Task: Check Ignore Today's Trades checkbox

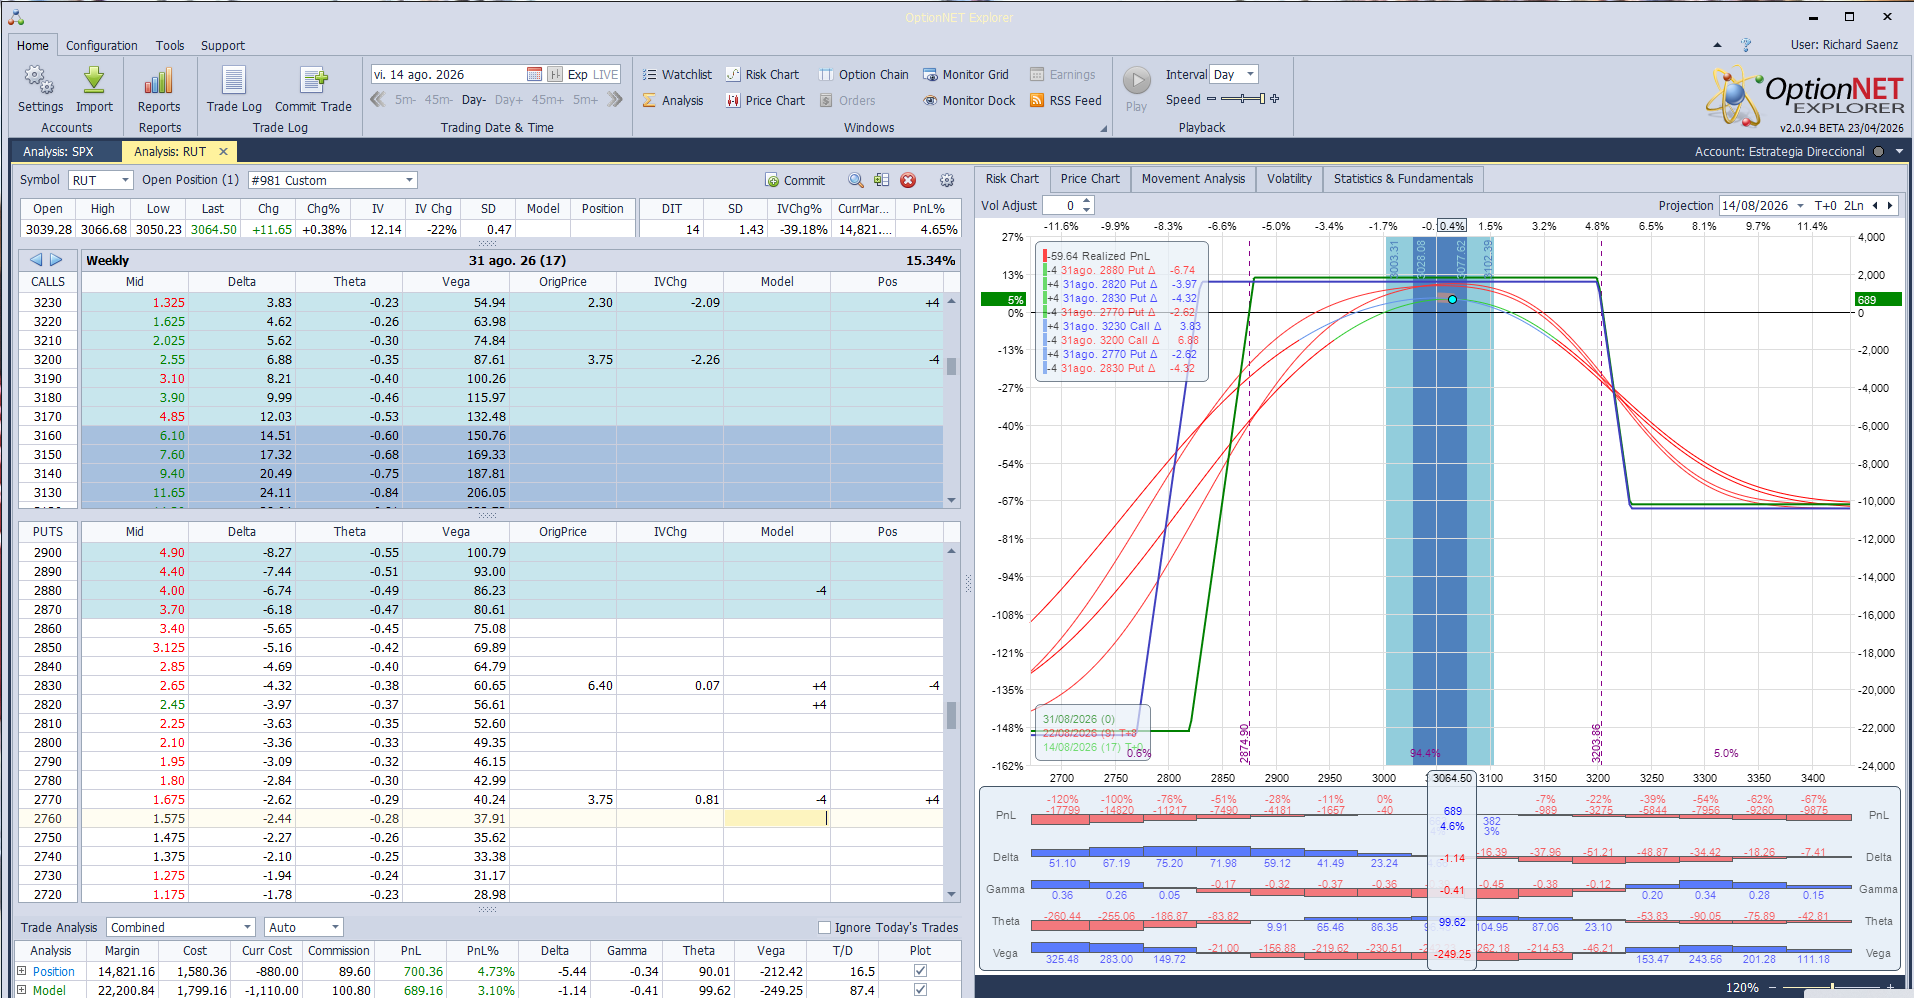Action: click(825, 927)
